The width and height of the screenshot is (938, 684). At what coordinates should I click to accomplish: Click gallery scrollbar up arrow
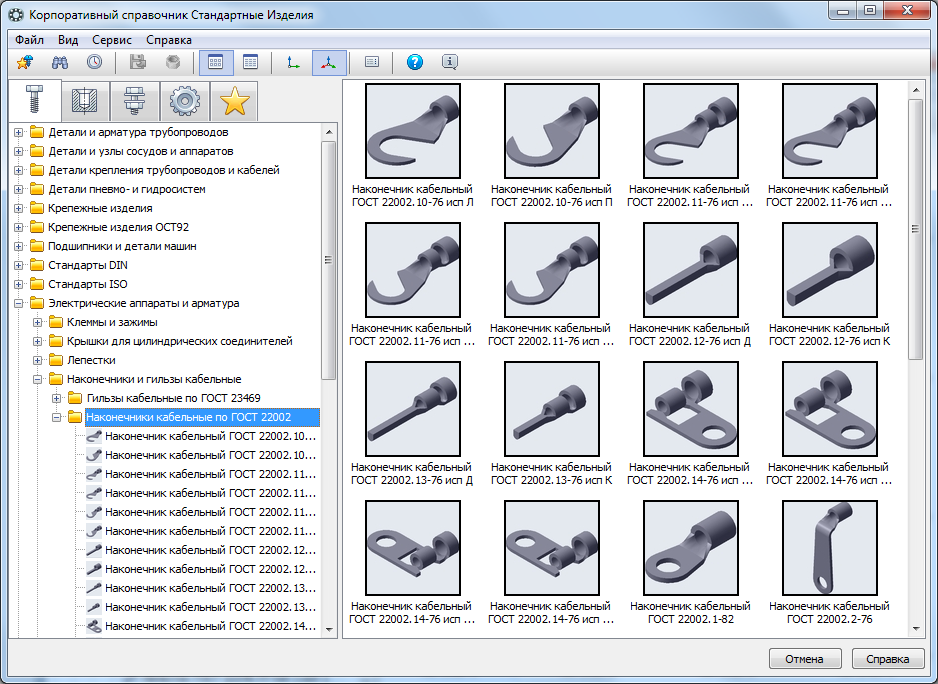point(916,90)
